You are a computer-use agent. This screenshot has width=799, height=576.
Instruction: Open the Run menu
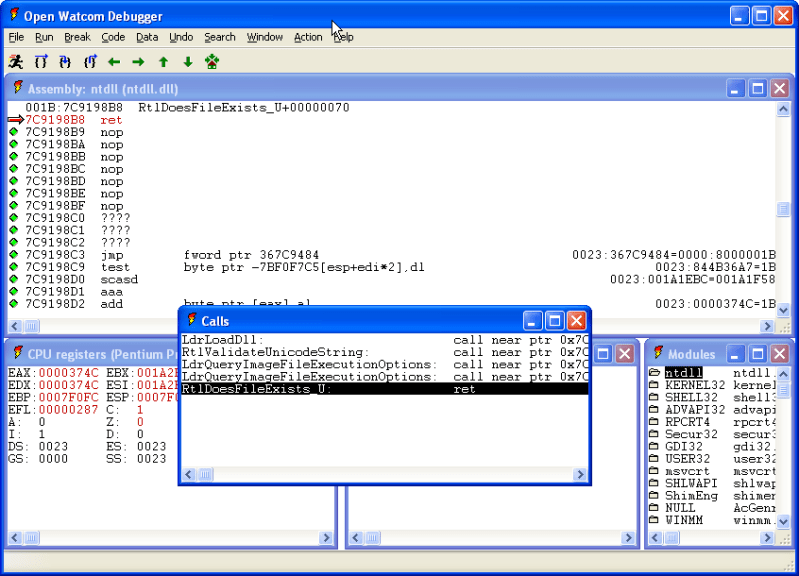44,37
